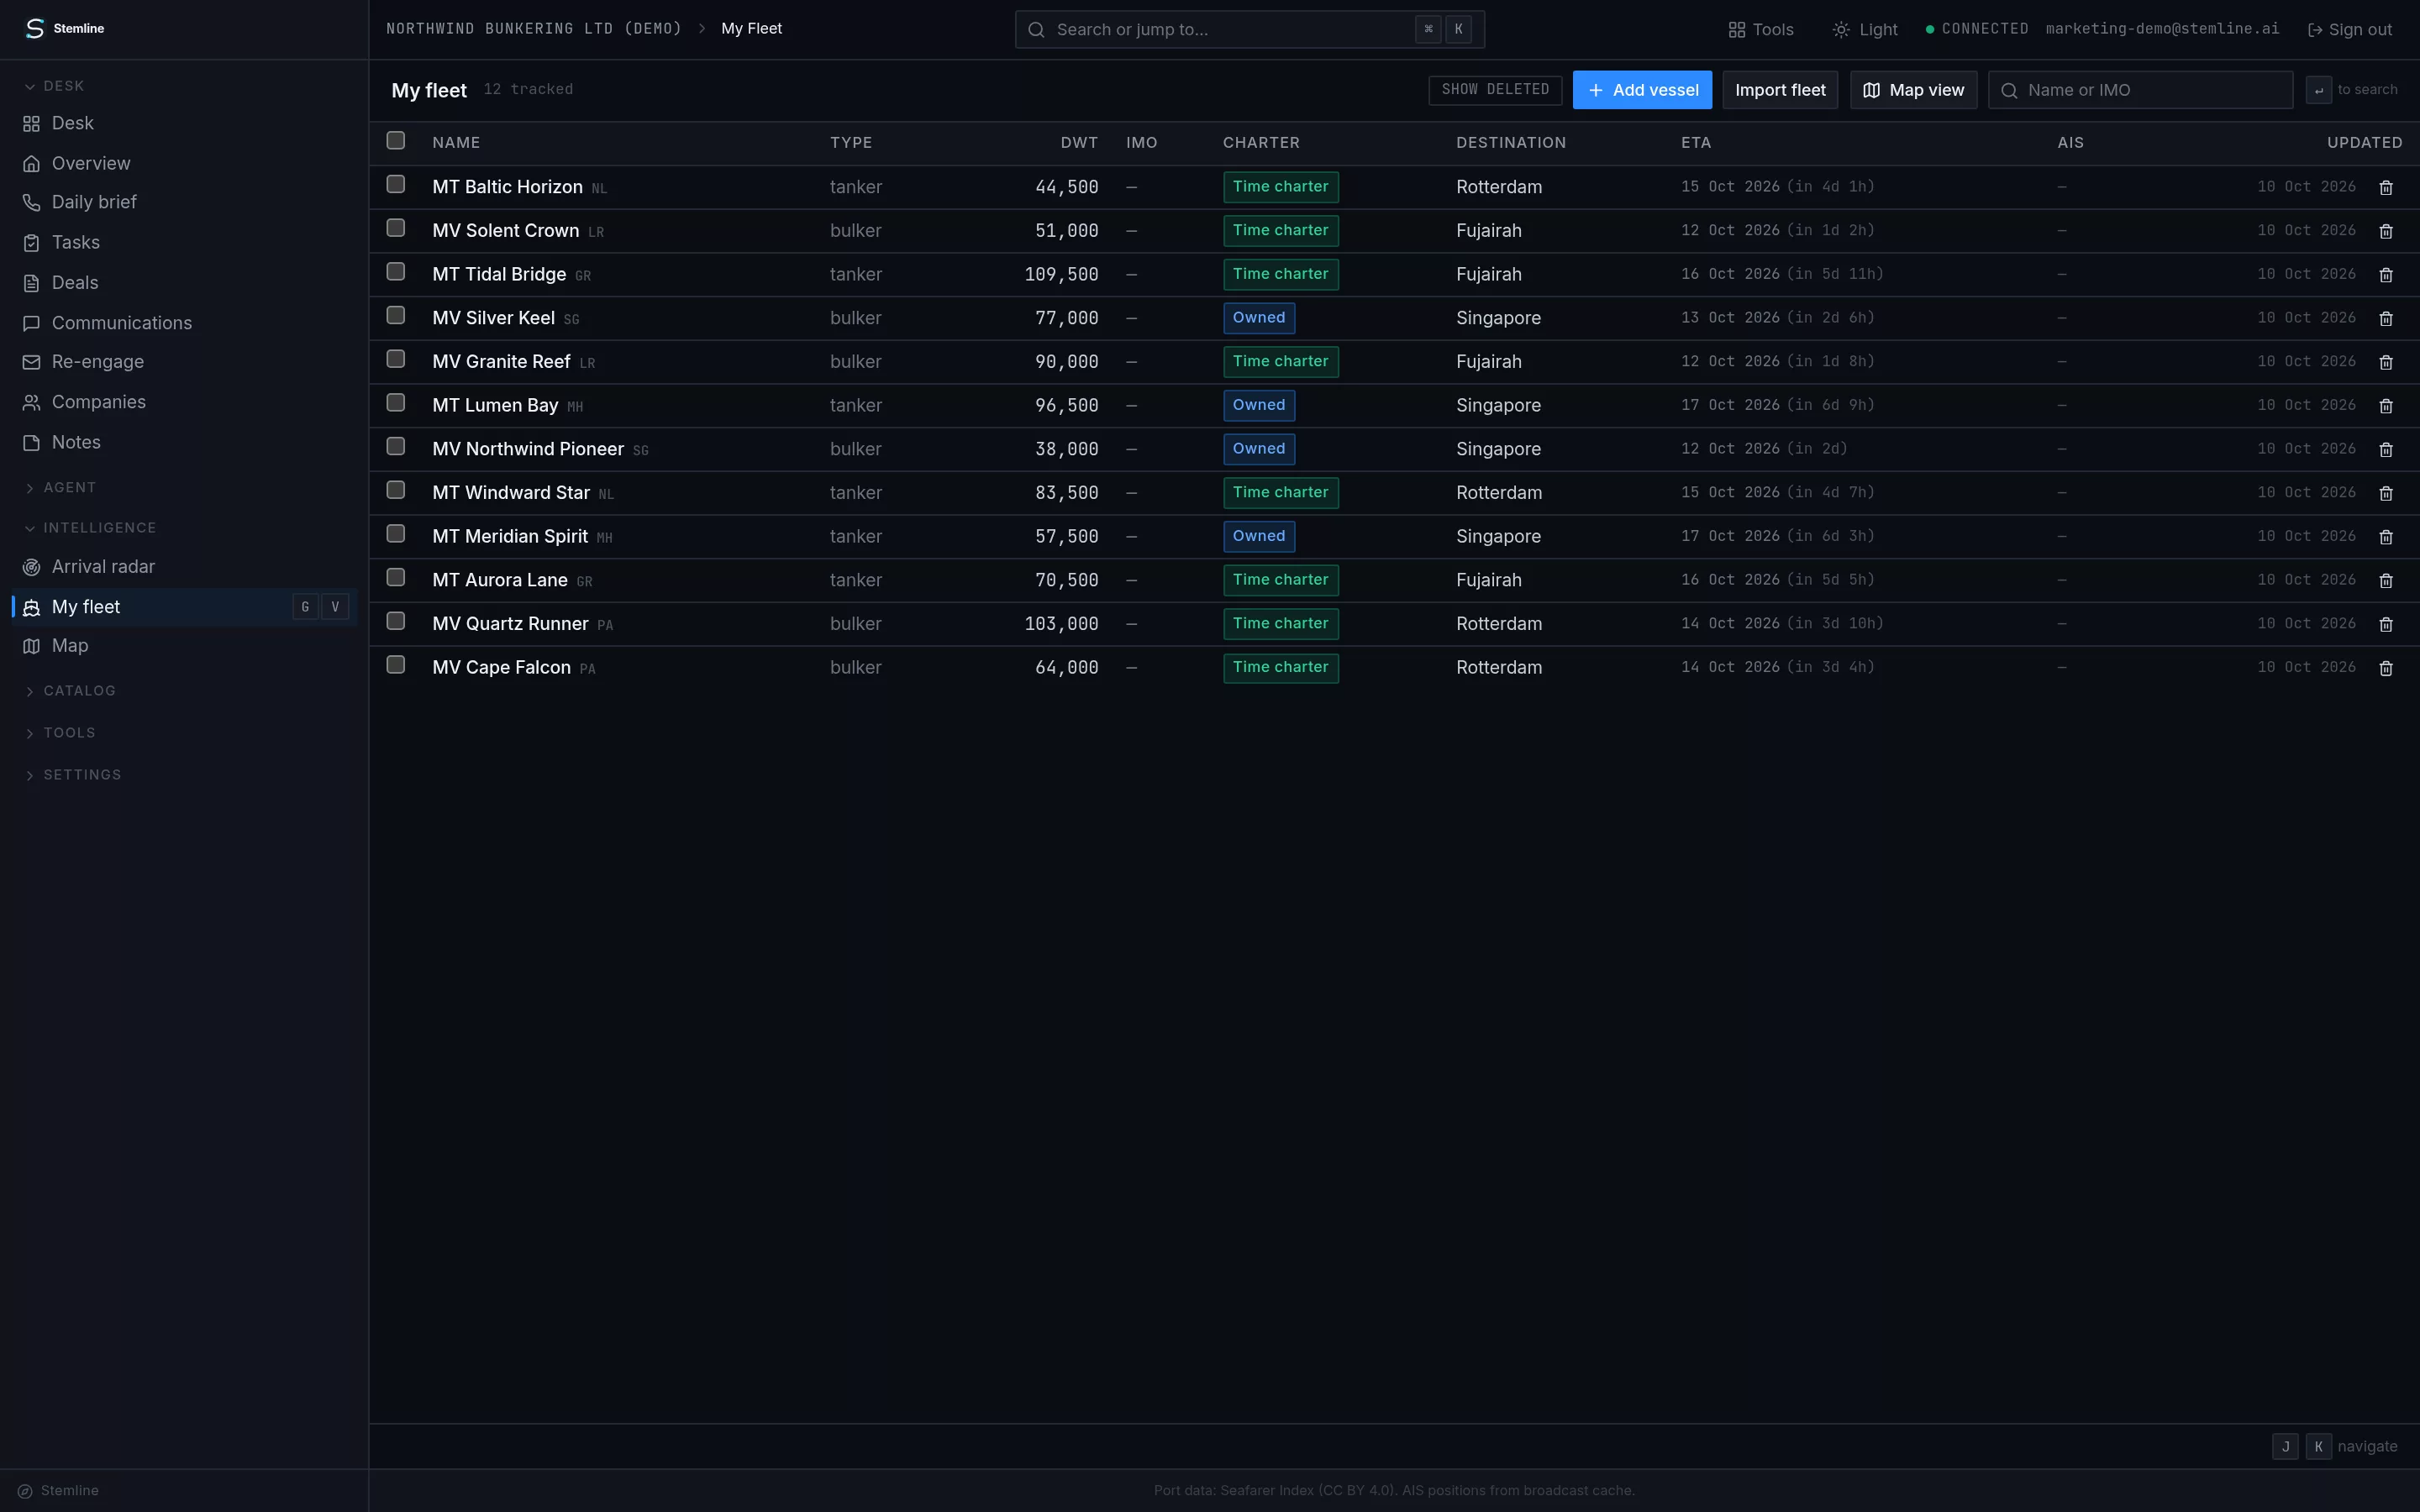Click the Re-engage envelope icon

pos(31,362)
